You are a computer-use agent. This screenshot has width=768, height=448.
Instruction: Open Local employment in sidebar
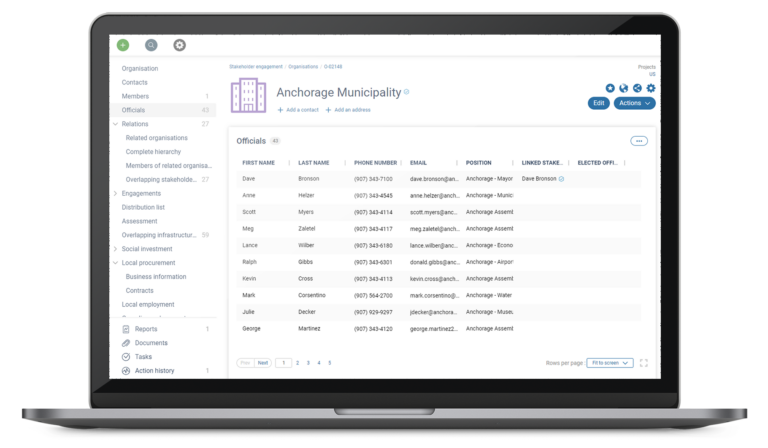pyautogui.click(x=148, y=305)
